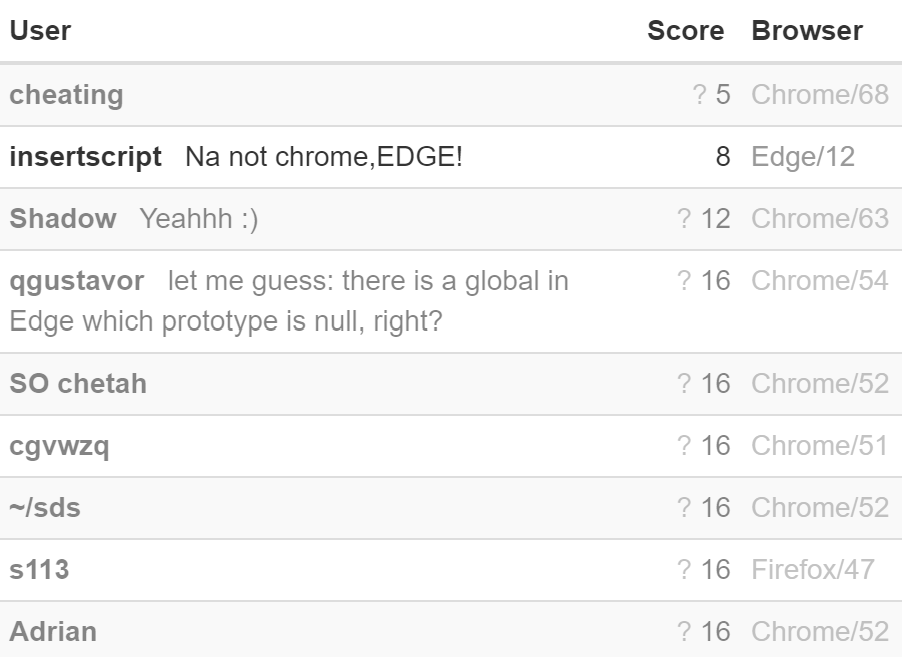The width and height of the screenshot is (902, 657).
Task: Click the question mark in SO chetah's row
Action: (x=684, y=384)
